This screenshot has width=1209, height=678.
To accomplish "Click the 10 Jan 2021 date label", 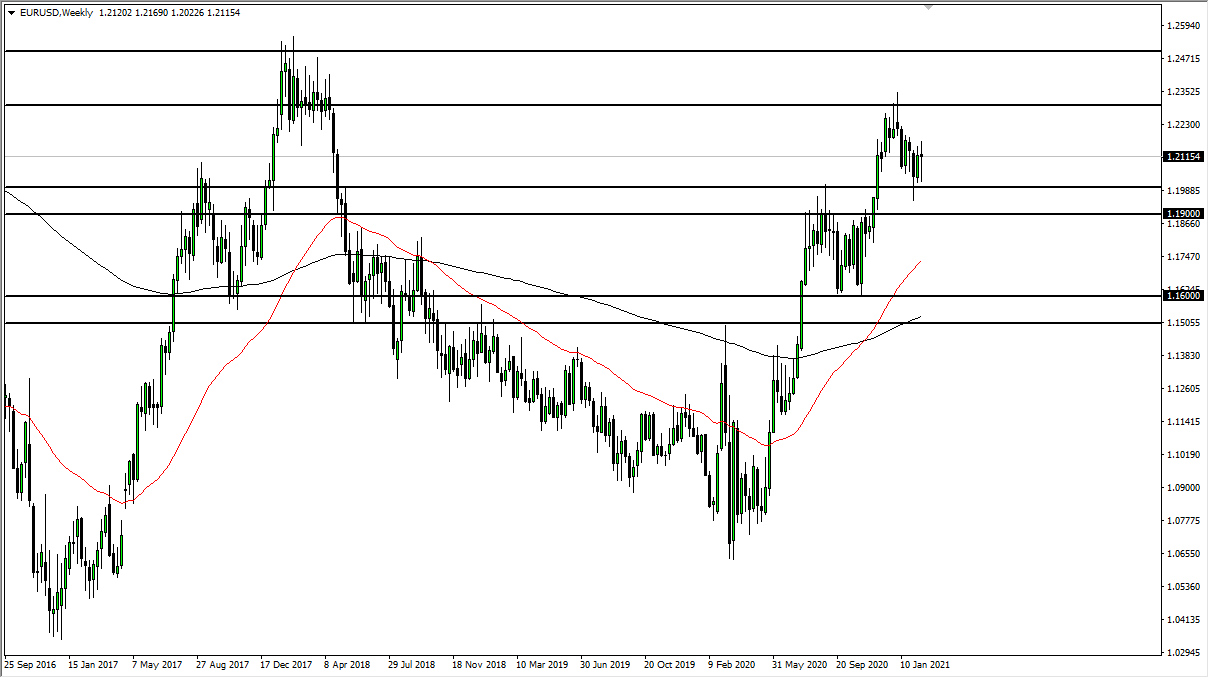I will coord(925,663).
